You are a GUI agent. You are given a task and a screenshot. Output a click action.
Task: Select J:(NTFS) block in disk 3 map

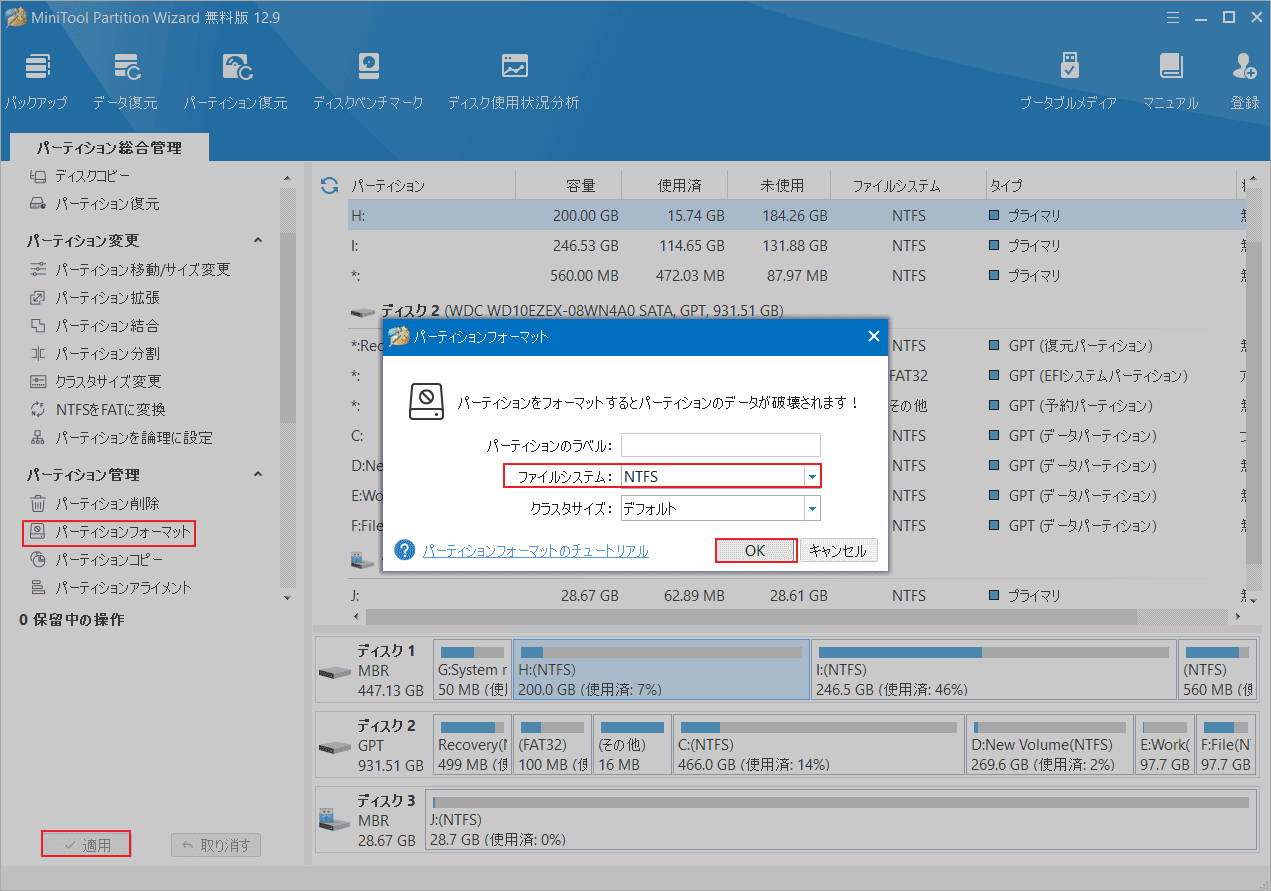click(x=840, y=820)
